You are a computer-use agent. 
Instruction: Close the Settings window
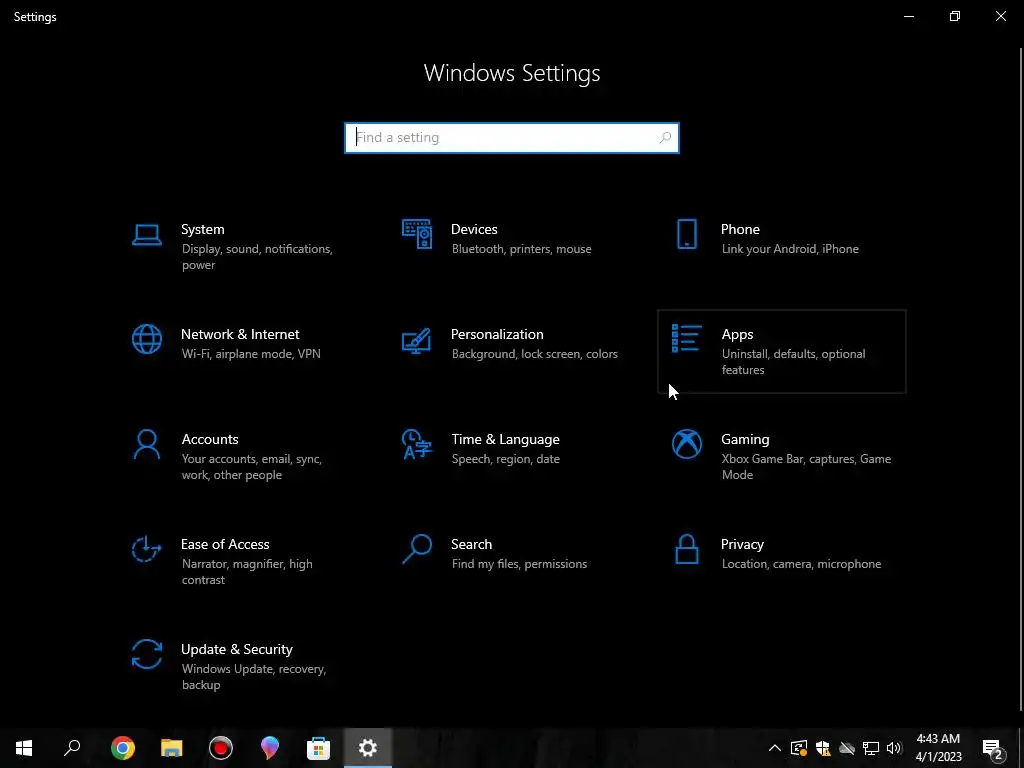click(1000, 16)
